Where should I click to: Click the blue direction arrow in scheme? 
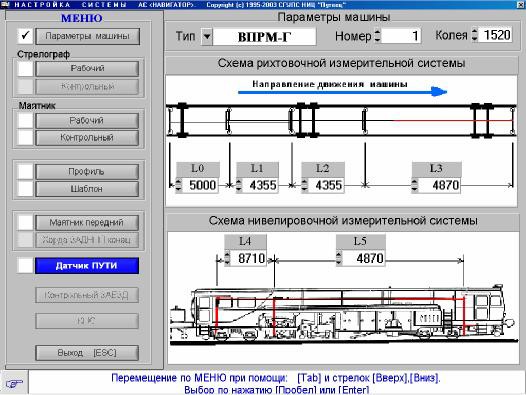coord(343,92)
